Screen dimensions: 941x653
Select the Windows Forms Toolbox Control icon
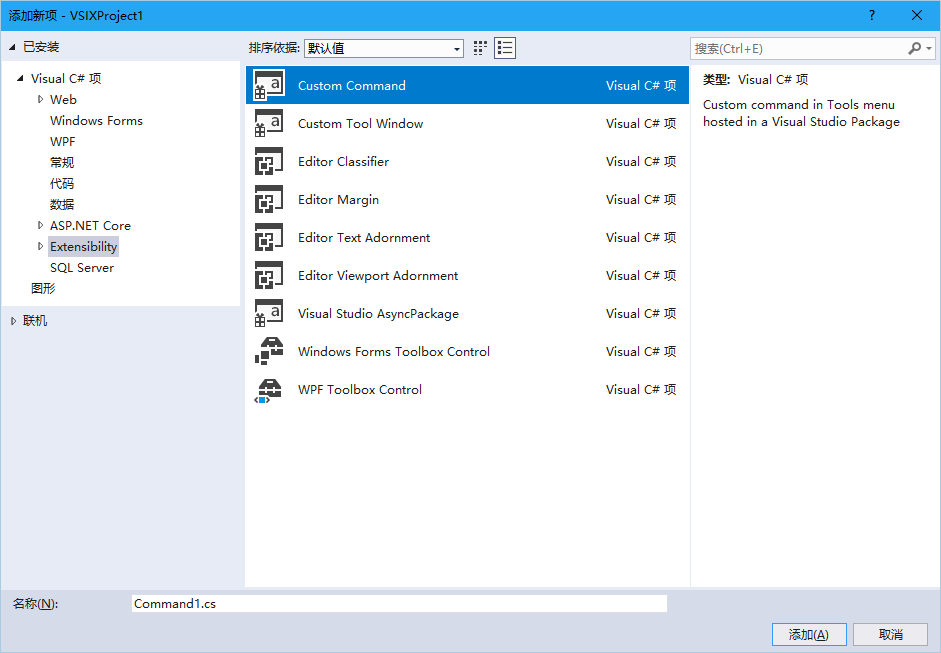pos(268,351)
